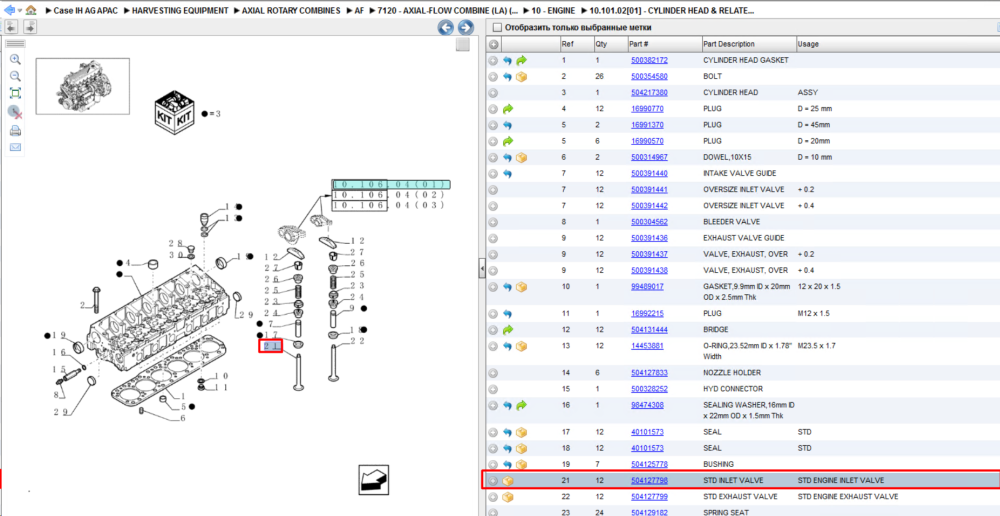
Task: Open part number 504217380 link
Action: 649,92
